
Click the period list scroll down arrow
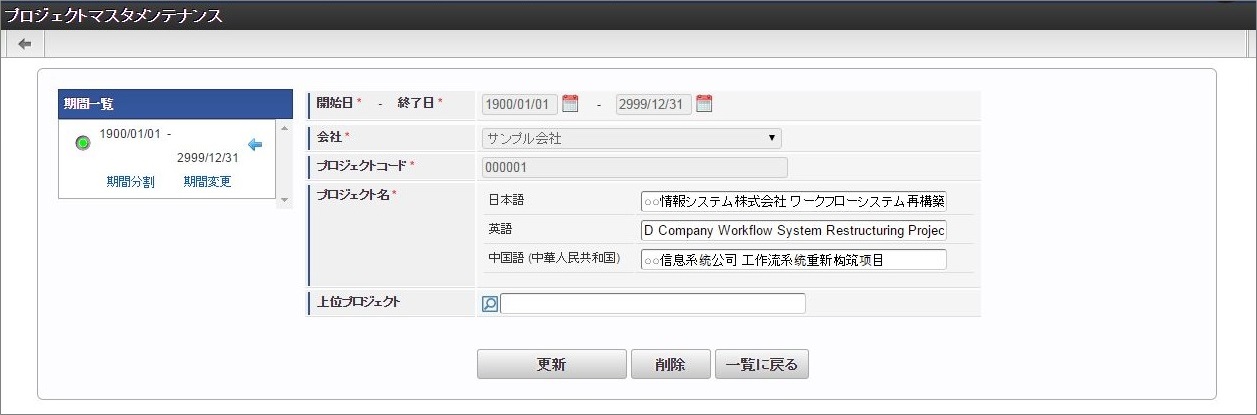point(284,200)
